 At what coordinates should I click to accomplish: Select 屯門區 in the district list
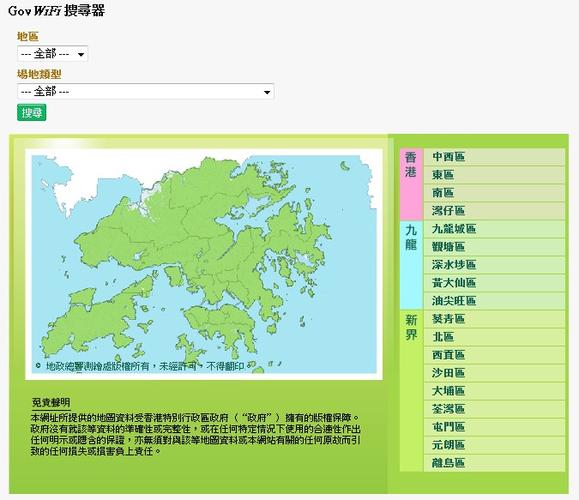(494, 427)
